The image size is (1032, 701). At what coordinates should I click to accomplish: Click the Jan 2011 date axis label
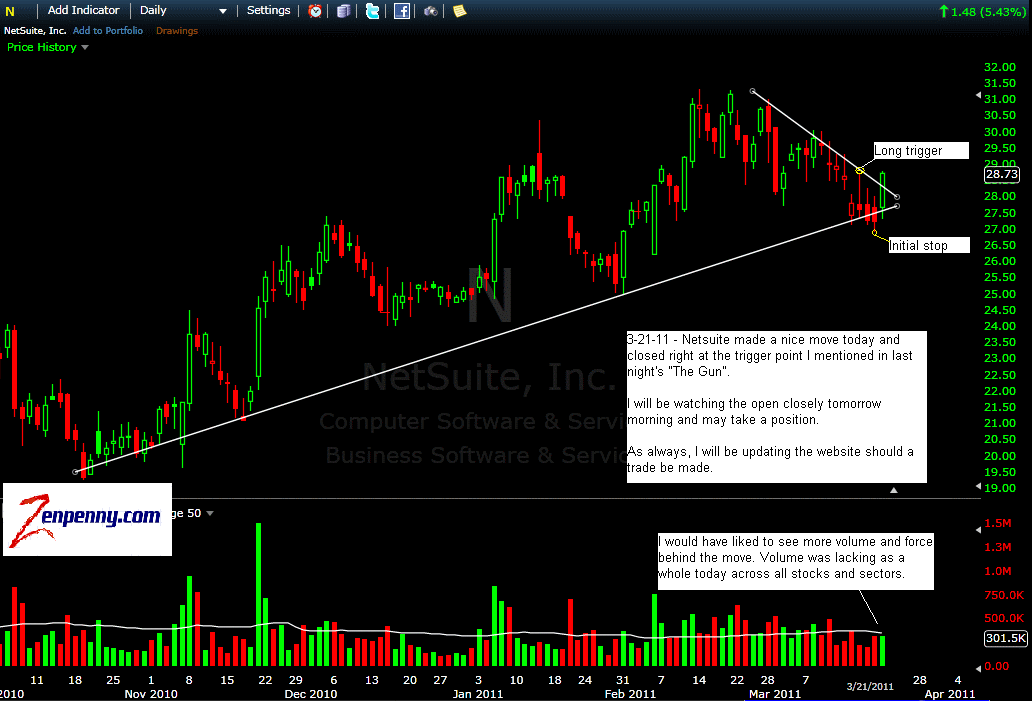pos(478,694)
